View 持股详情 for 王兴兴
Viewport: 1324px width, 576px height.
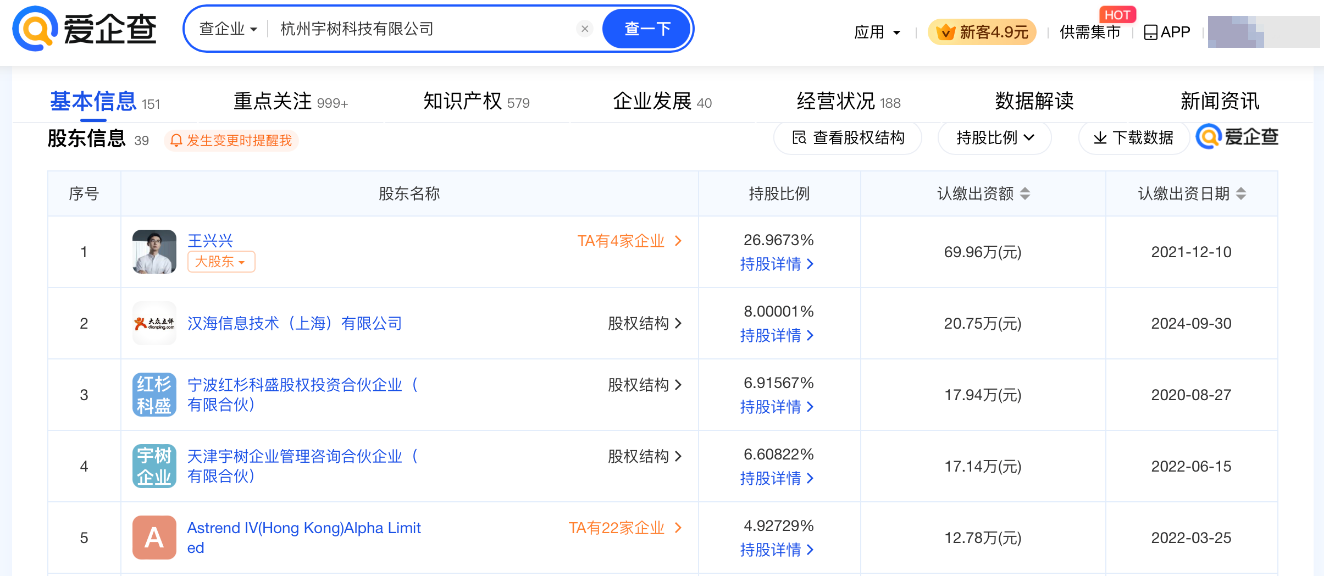pyautogui.click(x=777, y=264)
